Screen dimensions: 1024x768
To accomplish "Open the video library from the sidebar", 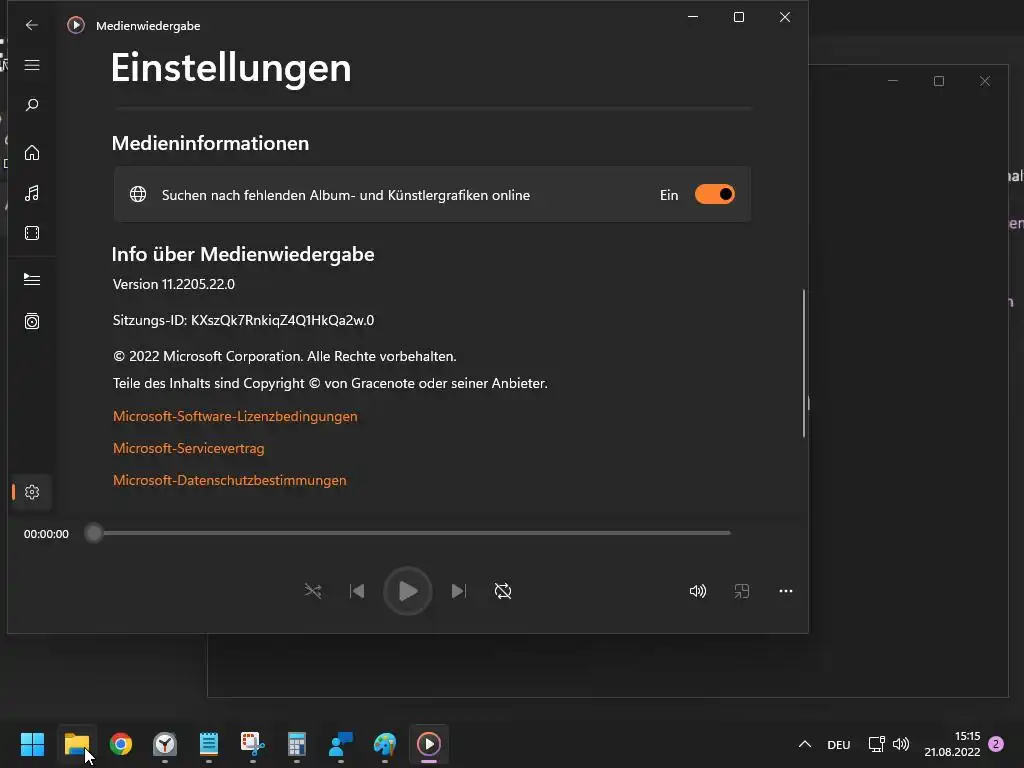I will pyautogui.click(x=31, y=233).
